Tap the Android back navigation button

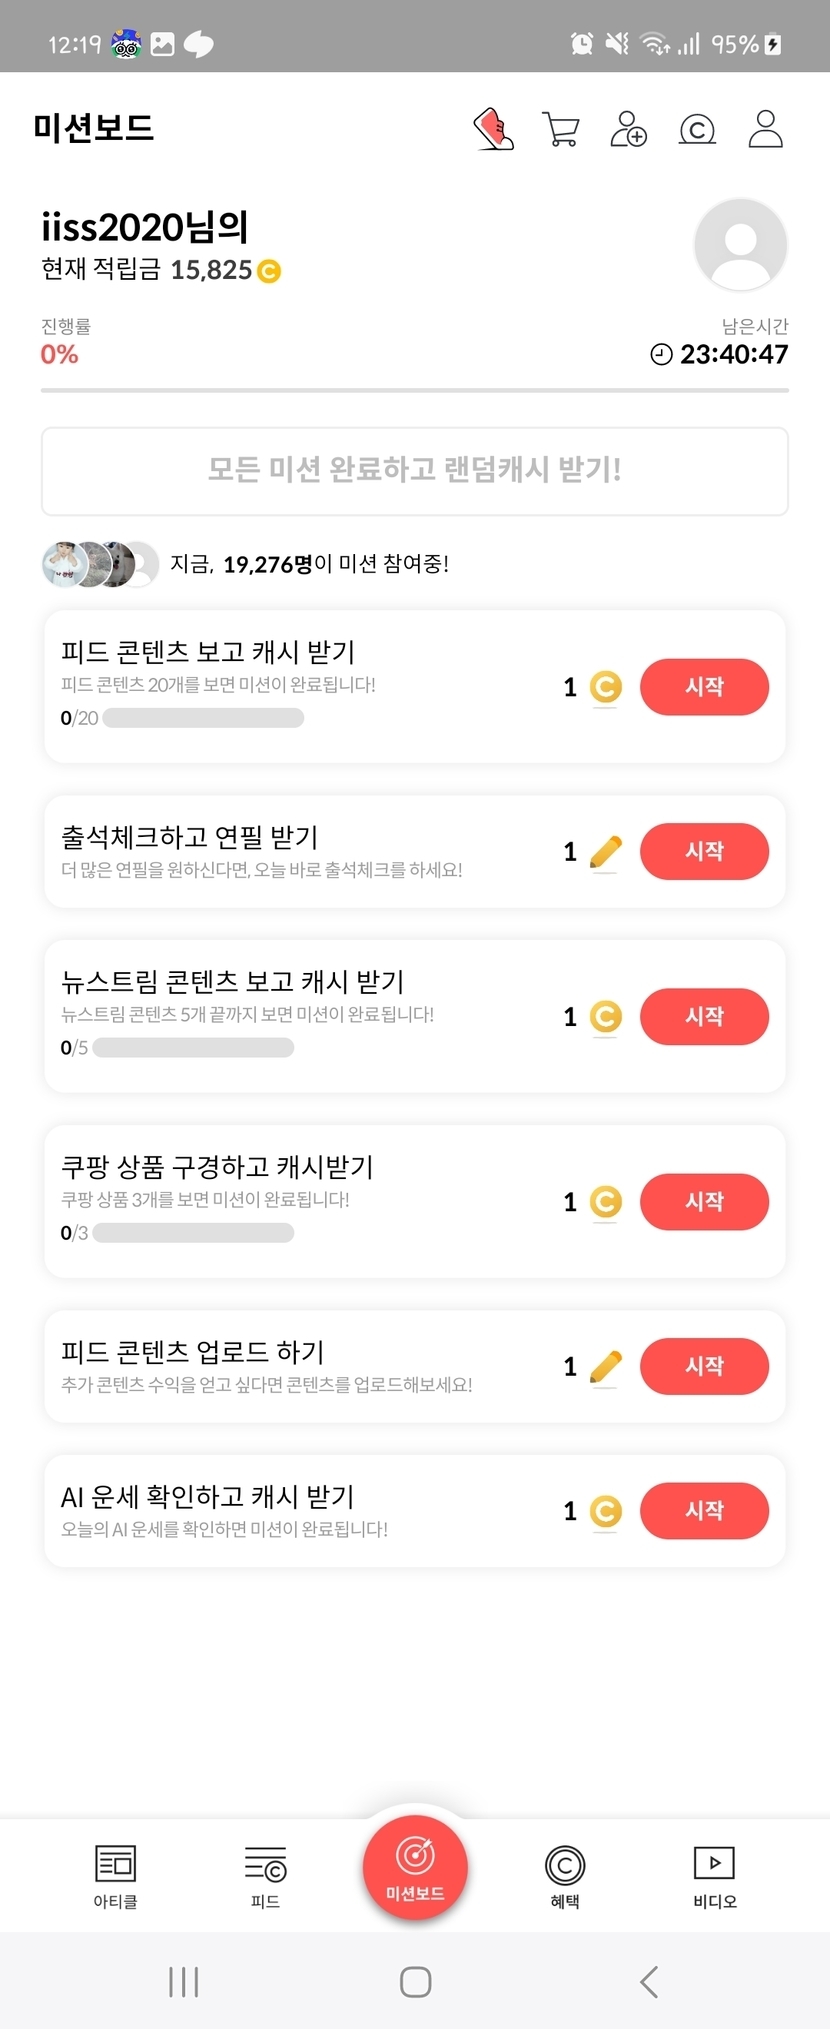click(x=649, y=1982)
